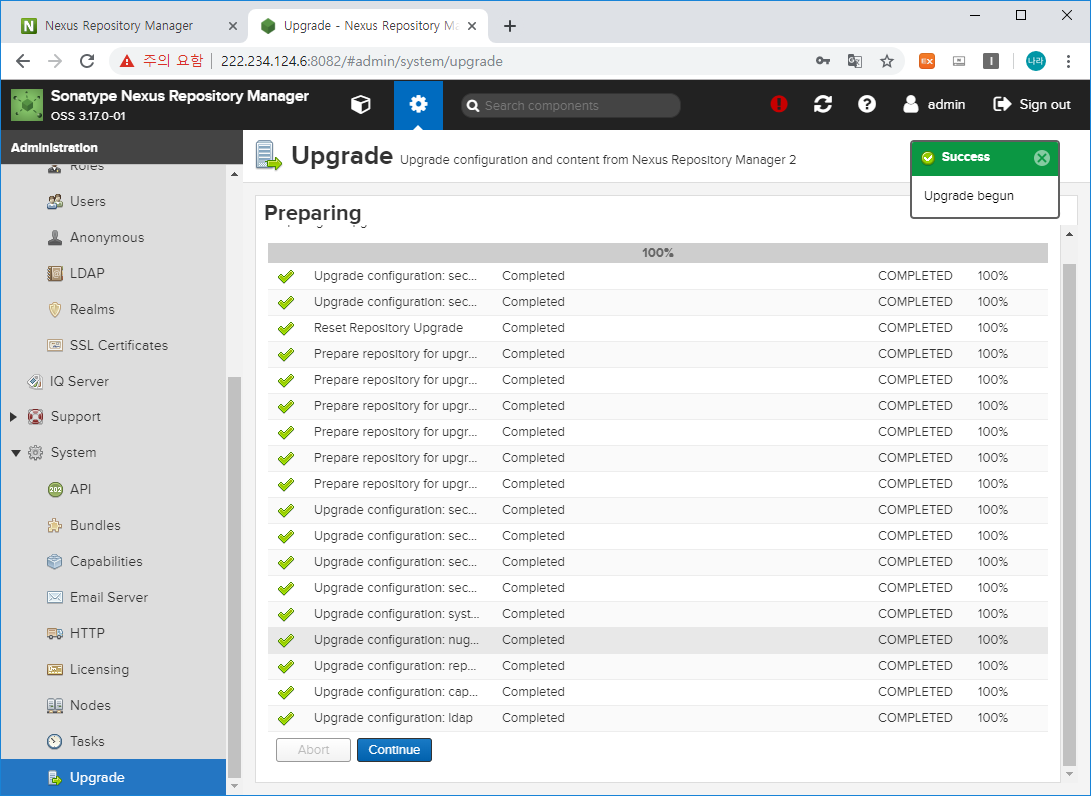1091x796 pixels.
Task: Click the 100% overall progress bar
Action: pyautogui.click(x=658, y=253)
